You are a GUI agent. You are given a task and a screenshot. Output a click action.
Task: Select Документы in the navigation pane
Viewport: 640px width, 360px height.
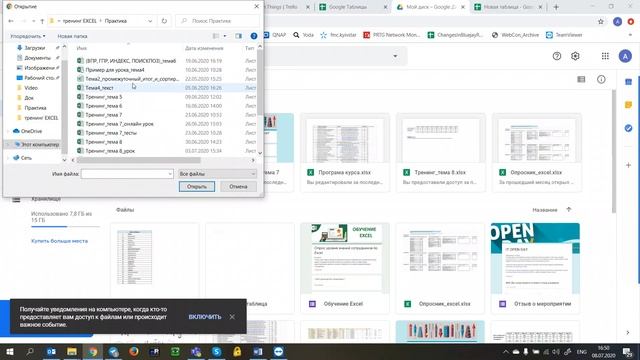click(x=37, y=58)
